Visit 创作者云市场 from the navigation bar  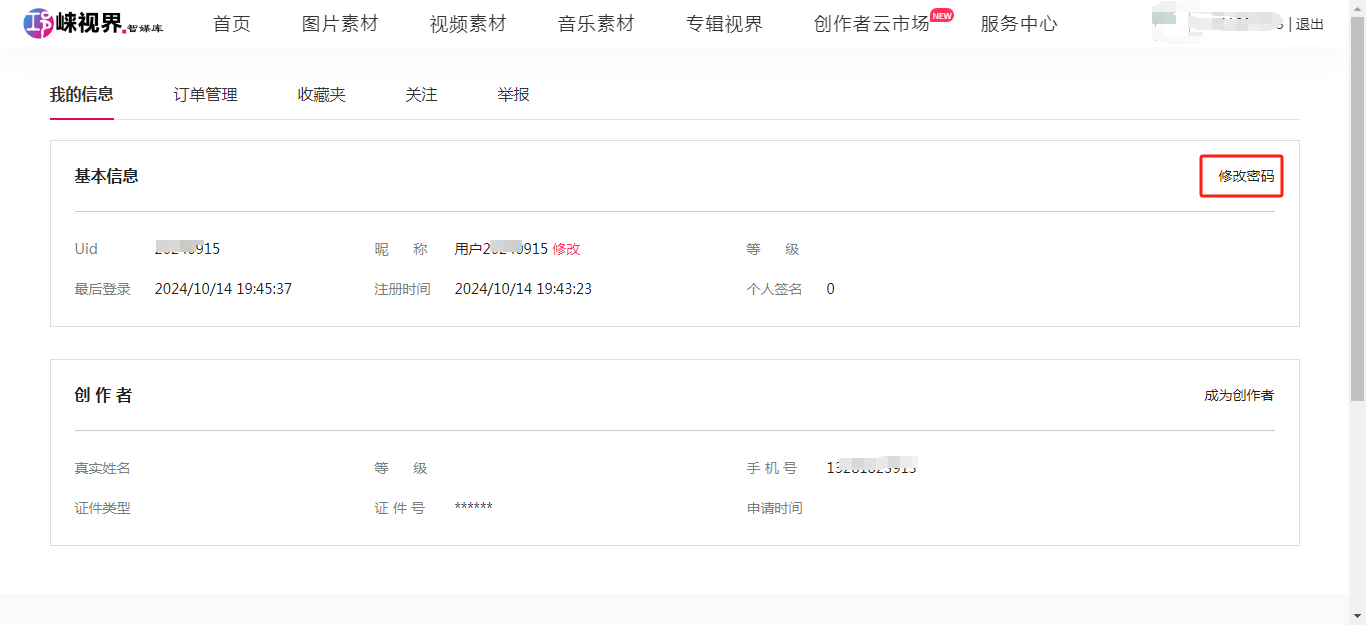[871, 24]
